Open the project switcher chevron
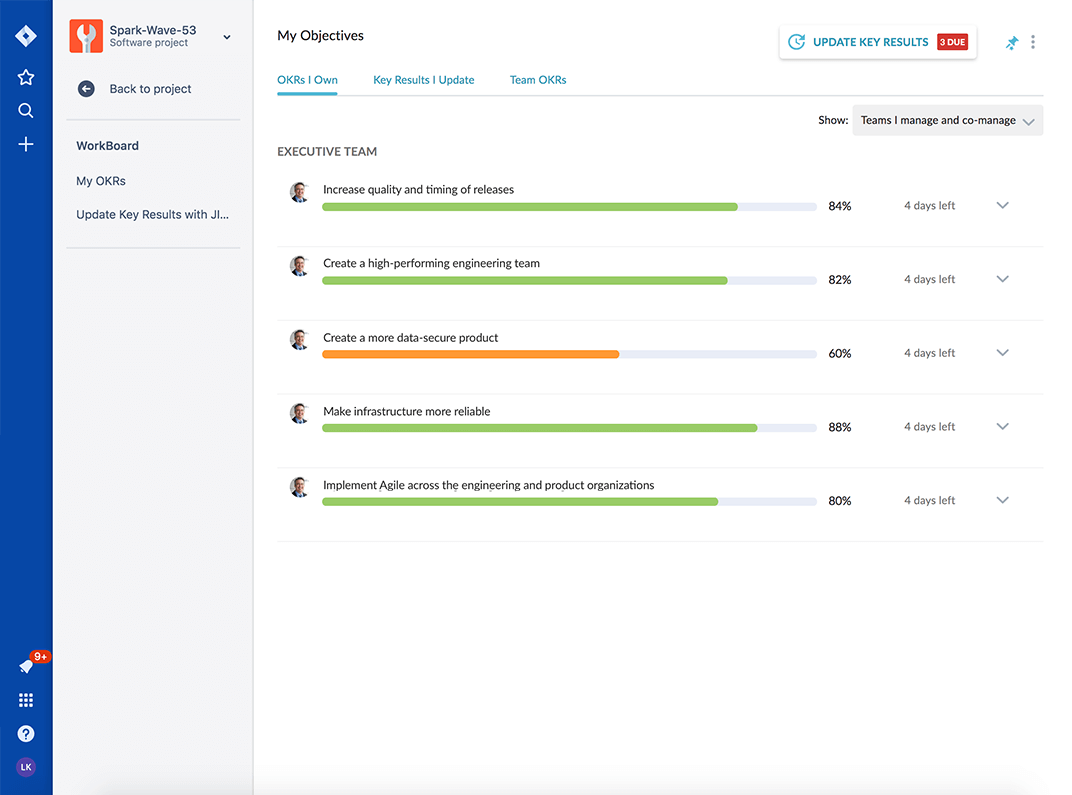This screenshot has height=795, width=1072. pyautogui.click(x=227, y=36)
